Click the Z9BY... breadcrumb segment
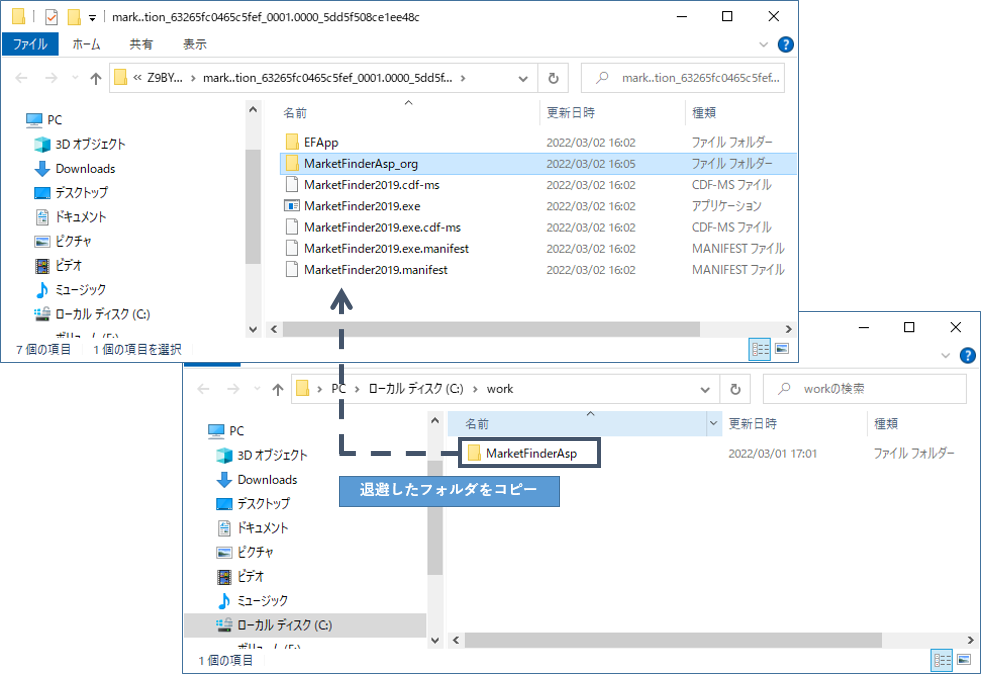The width and height of the screenshot is (981, 674). pyautogui.click(x=165, y=78)
